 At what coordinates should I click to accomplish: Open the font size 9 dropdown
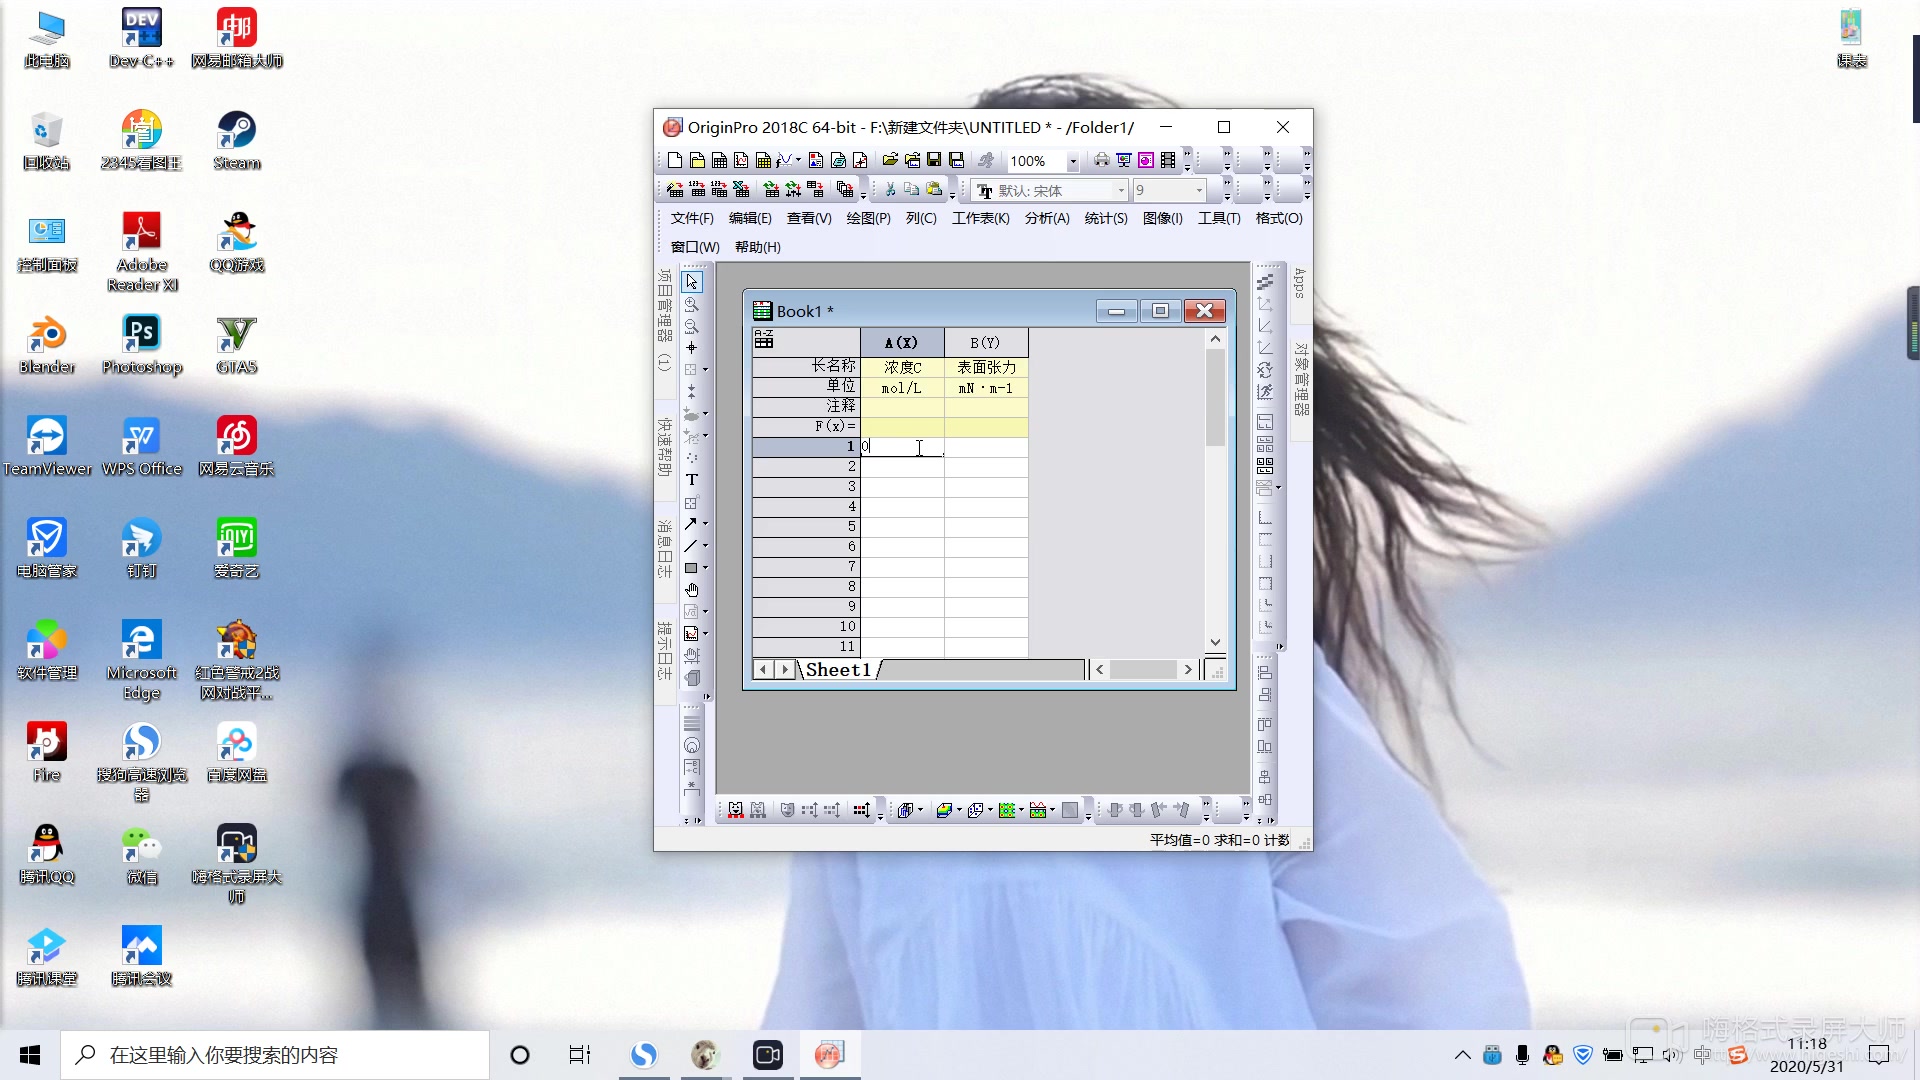point(1199,190)
